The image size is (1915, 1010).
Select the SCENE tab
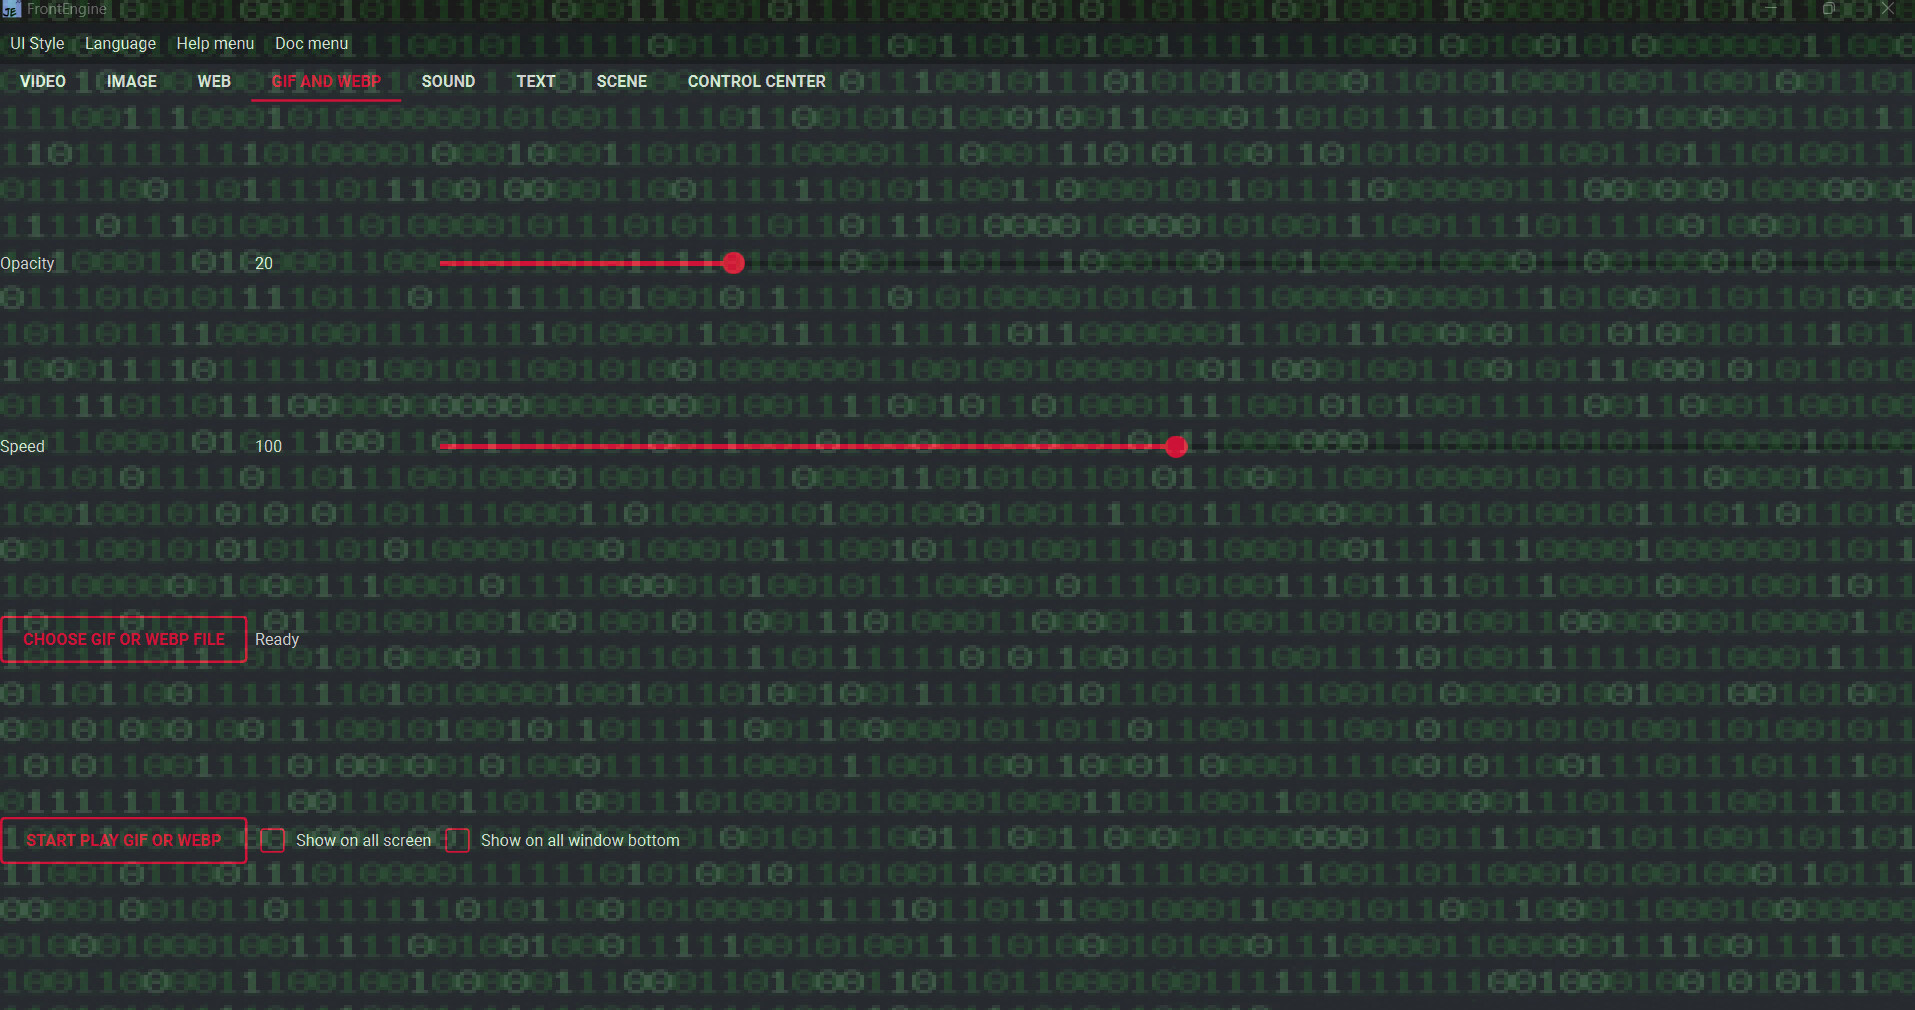point(621,81)
